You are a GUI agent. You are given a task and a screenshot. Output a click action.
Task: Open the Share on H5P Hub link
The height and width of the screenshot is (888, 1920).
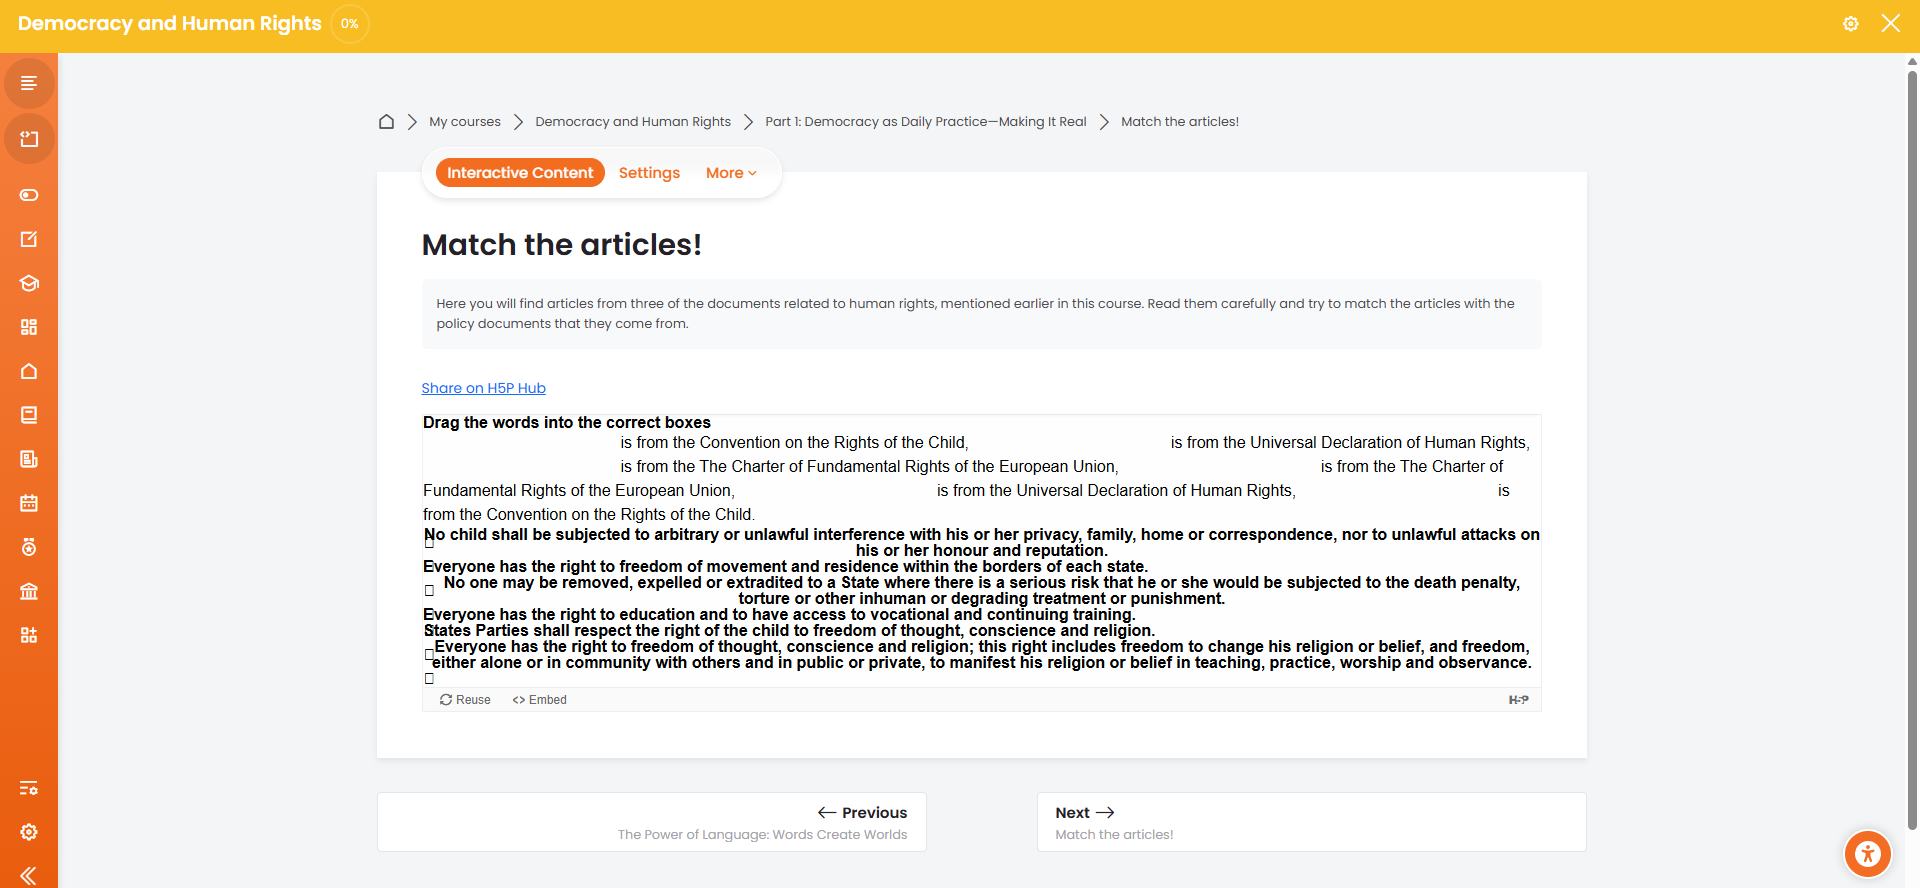483,388
